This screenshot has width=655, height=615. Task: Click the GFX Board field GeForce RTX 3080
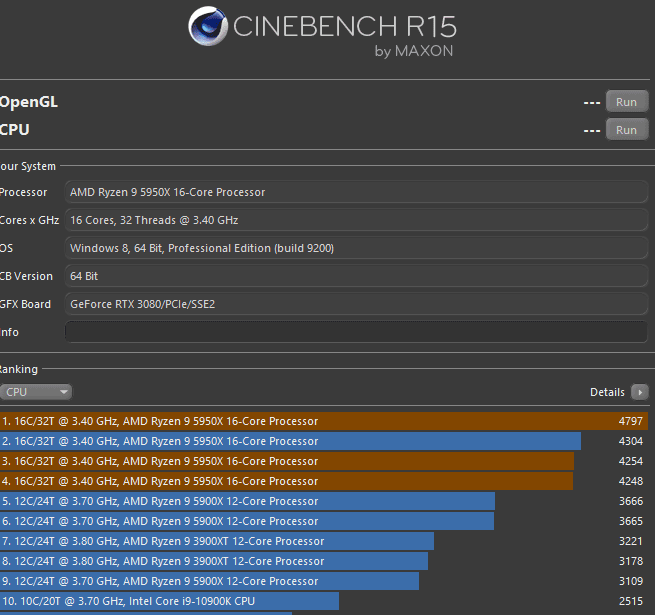[356, 304]
